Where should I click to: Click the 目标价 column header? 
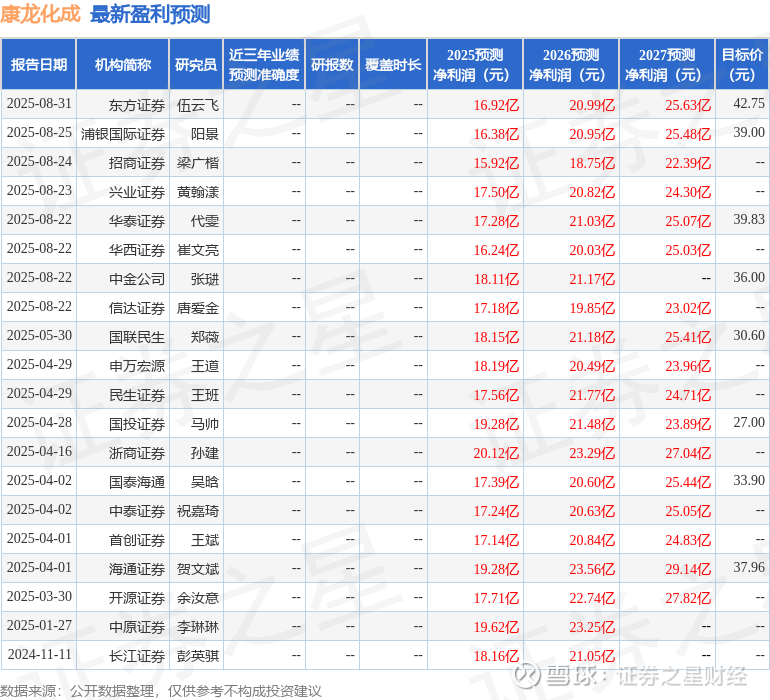[x=742, y=65]
